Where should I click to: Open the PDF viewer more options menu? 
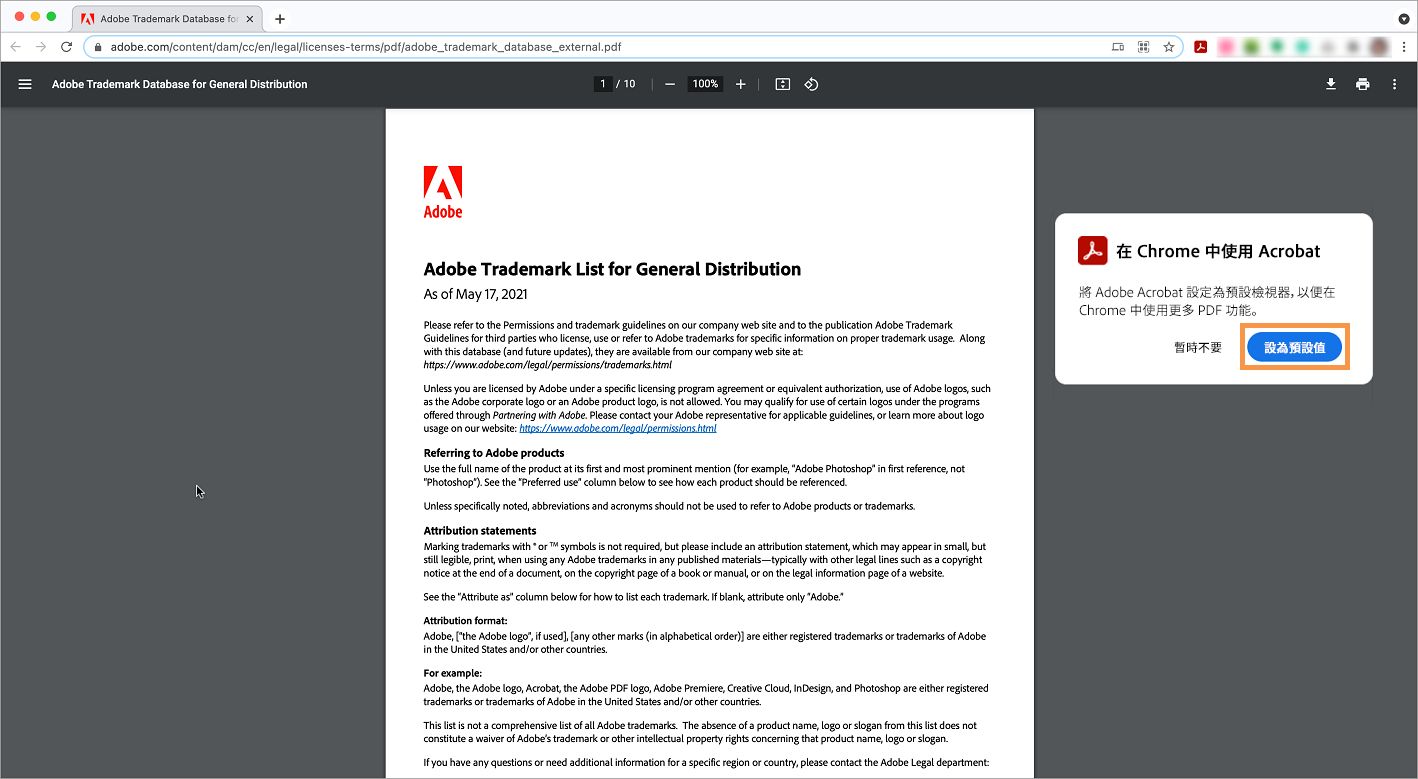(x=1394, y=84)
